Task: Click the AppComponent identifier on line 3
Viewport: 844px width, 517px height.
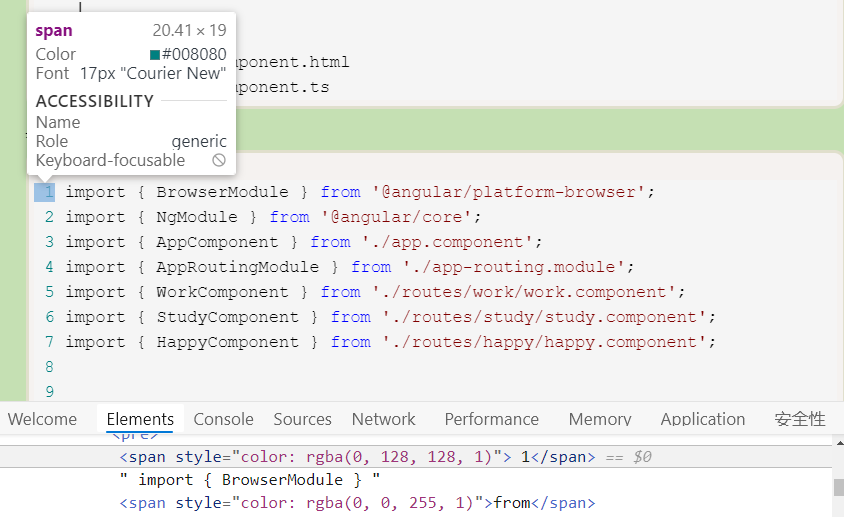Action: (x=217, y=242)
